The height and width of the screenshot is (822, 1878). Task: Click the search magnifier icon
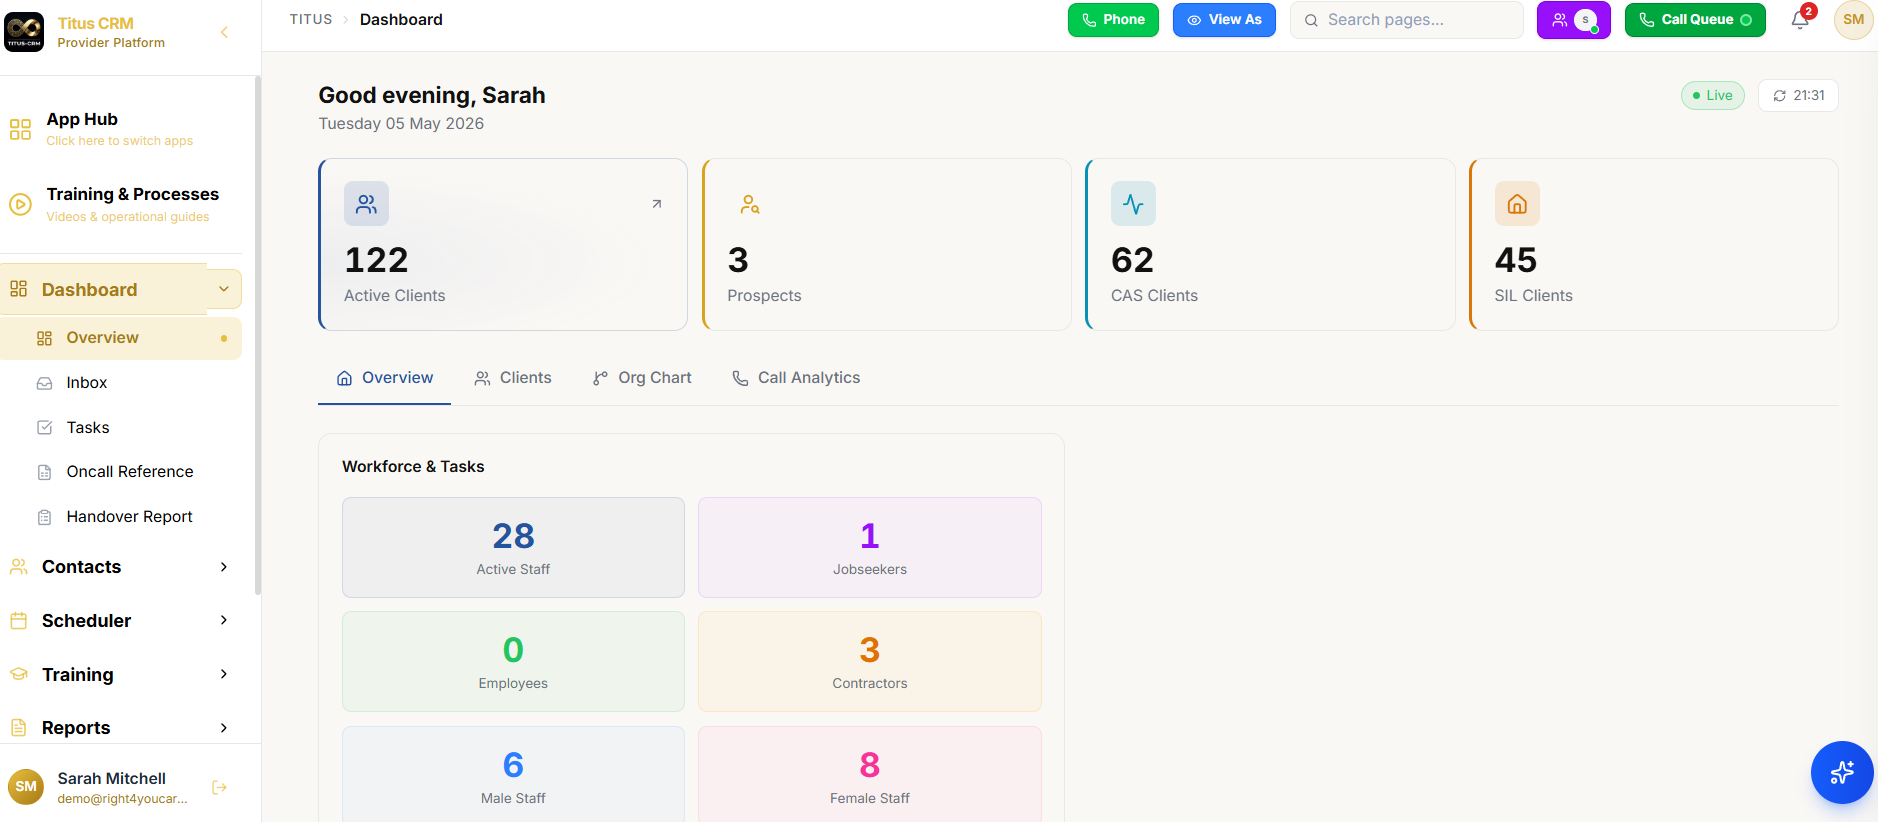pyautogui.click(x=1311, y=20)
